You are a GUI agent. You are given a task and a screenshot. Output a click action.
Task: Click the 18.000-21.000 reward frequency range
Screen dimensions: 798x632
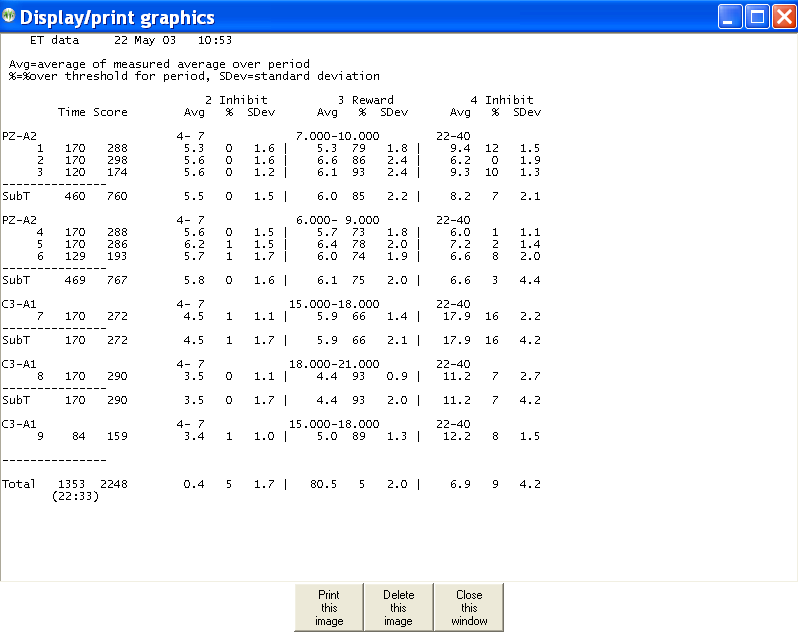point(337,364)
